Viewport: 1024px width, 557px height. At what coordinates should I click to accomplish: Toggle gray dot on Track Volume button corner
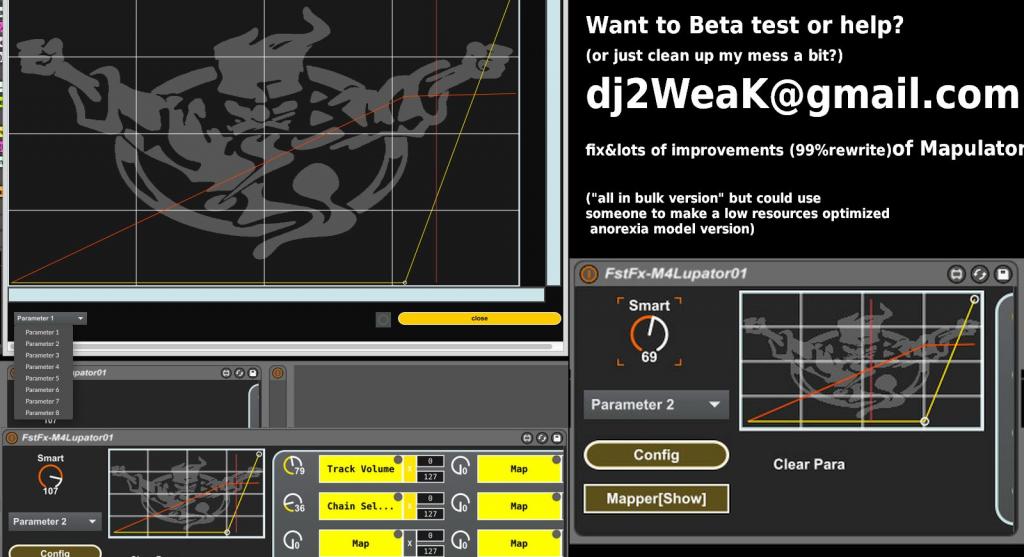[x=398, y=460]
